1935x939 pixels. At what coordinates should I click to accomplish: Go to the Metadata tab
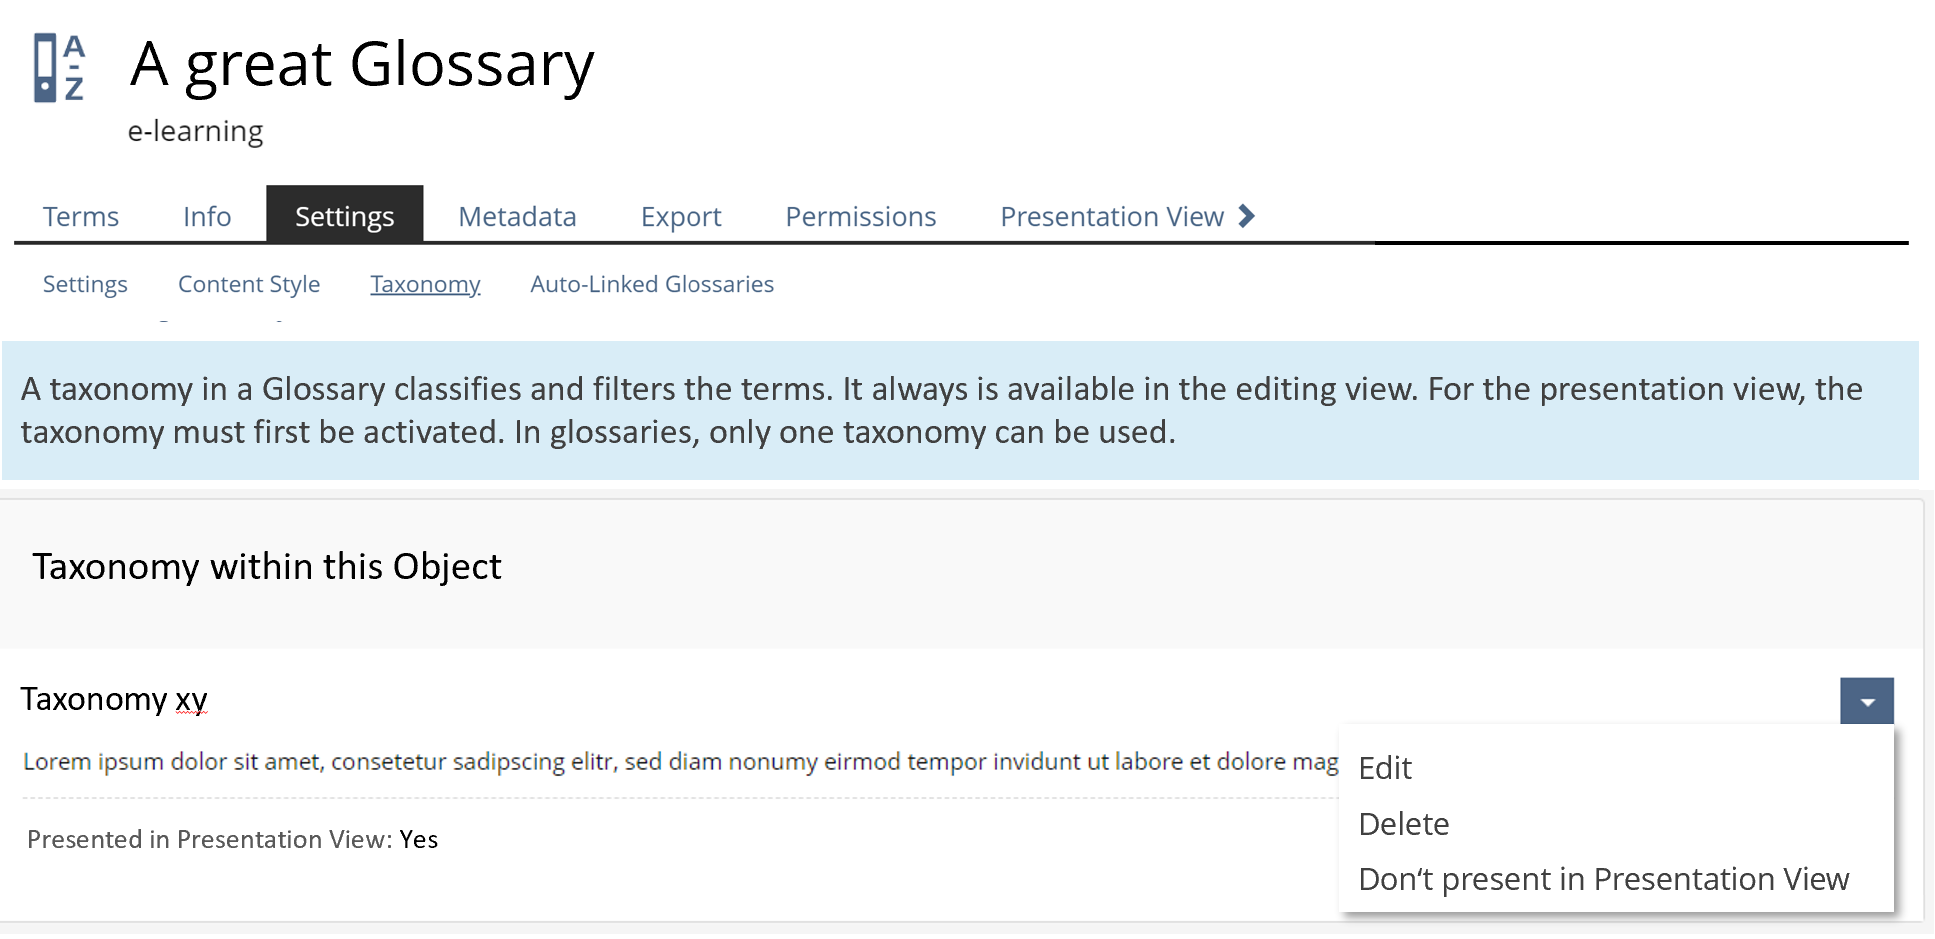[517, 216]
